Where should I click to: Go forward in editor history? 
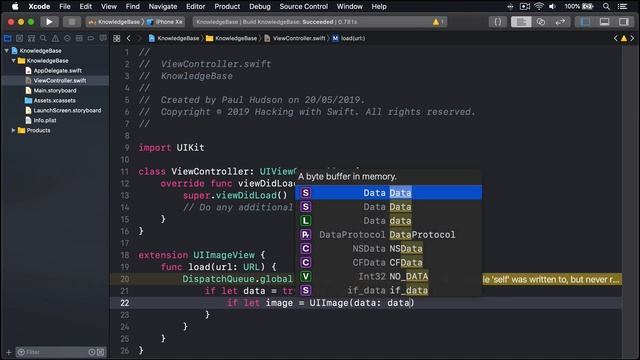(x=139, y=38)
